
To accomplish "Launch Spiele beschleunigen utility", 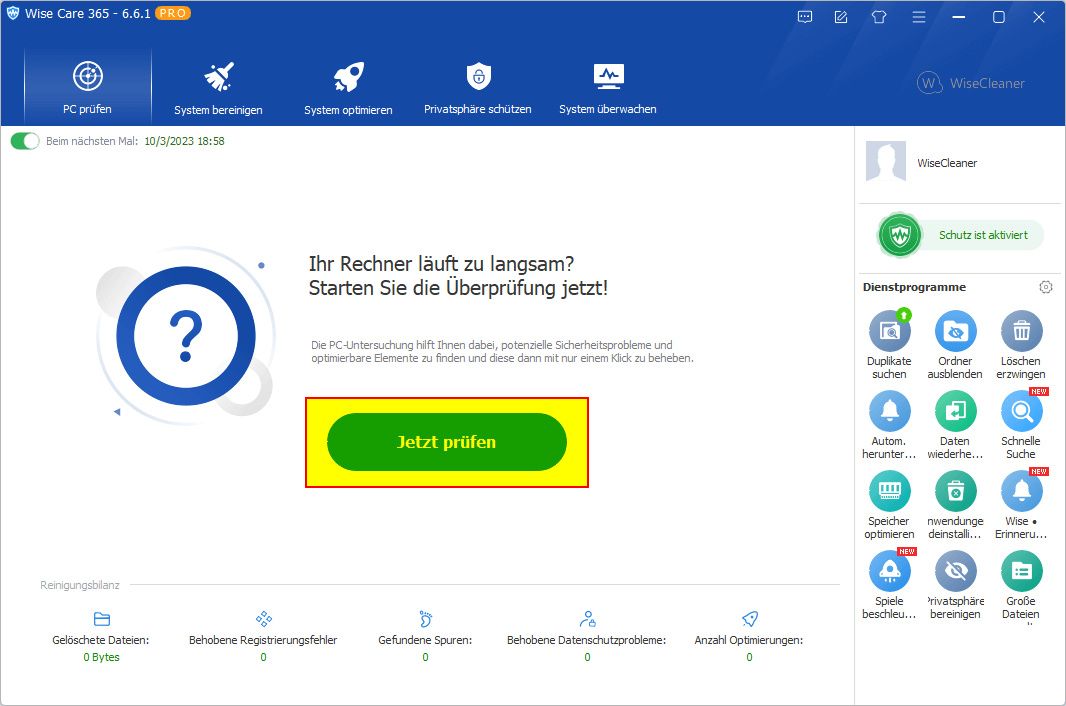I will click(889, 585).
